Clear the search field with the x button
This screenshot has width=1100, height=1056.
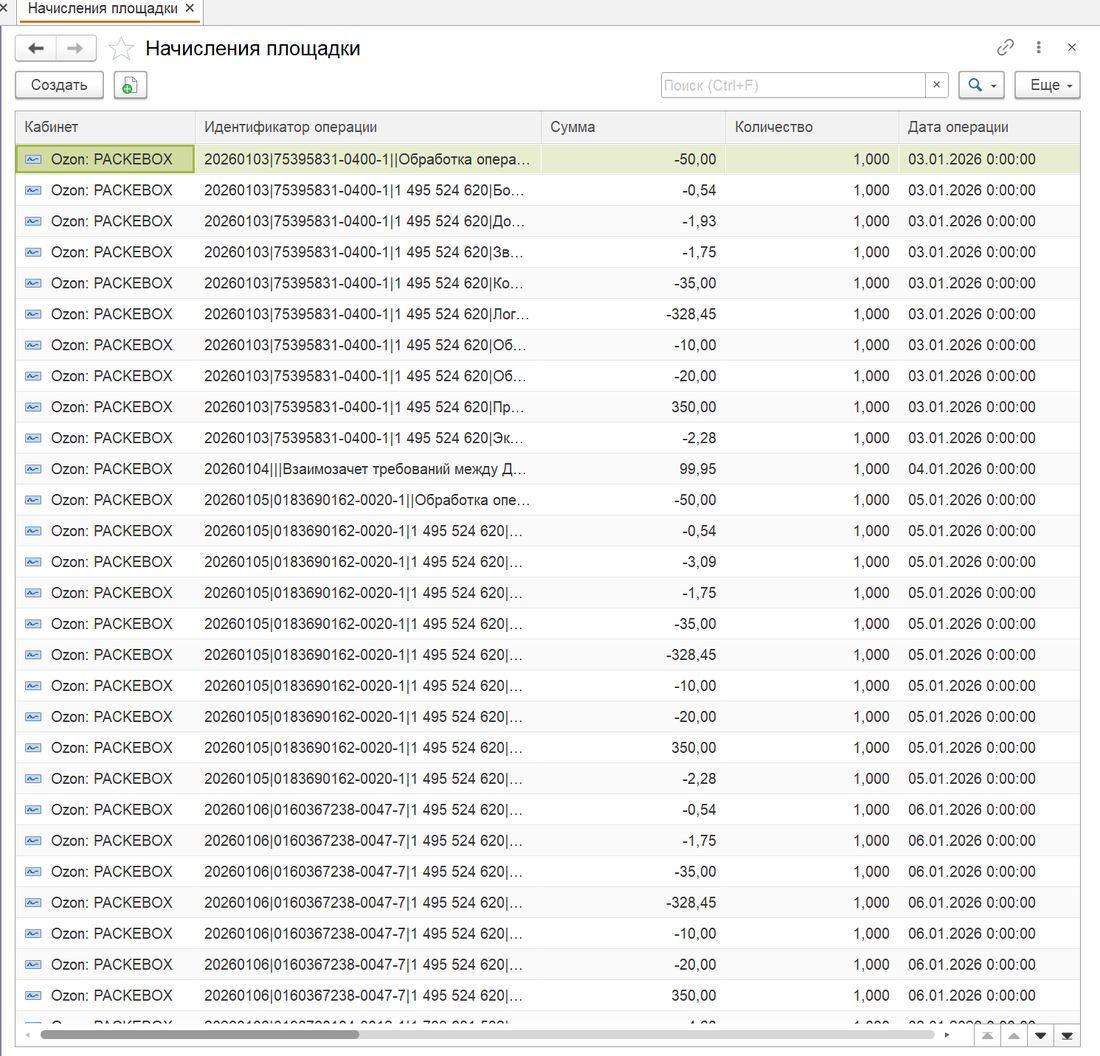point(937,85)
